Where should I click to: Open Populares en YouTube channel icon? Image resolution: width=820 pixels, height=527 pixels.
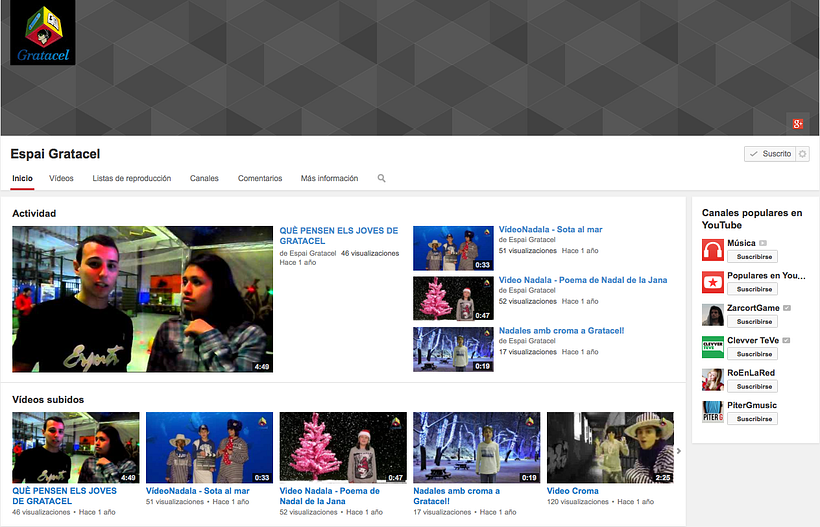(712, 282)
